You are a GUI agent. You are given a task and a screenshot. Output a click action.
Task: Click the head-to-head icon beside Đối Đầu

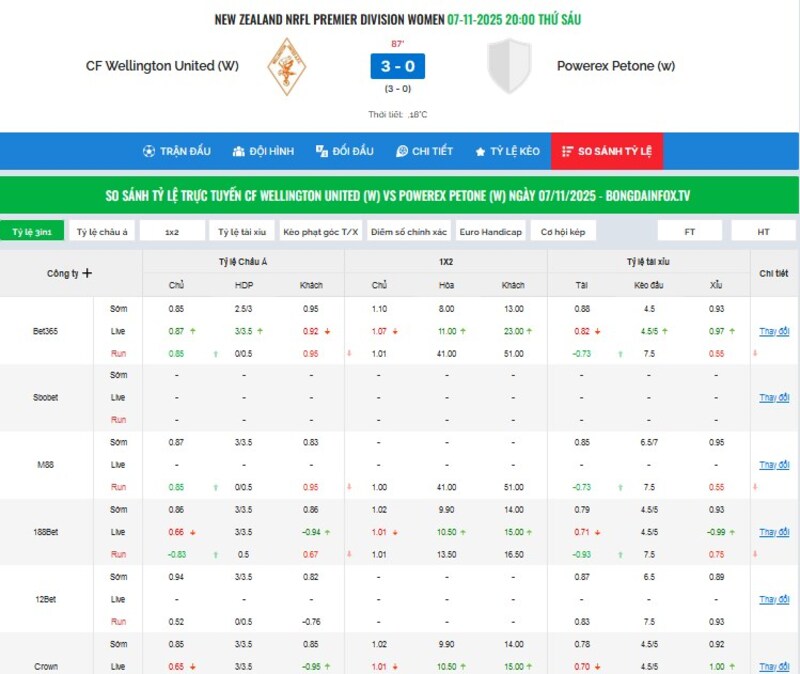pos(322,151)
